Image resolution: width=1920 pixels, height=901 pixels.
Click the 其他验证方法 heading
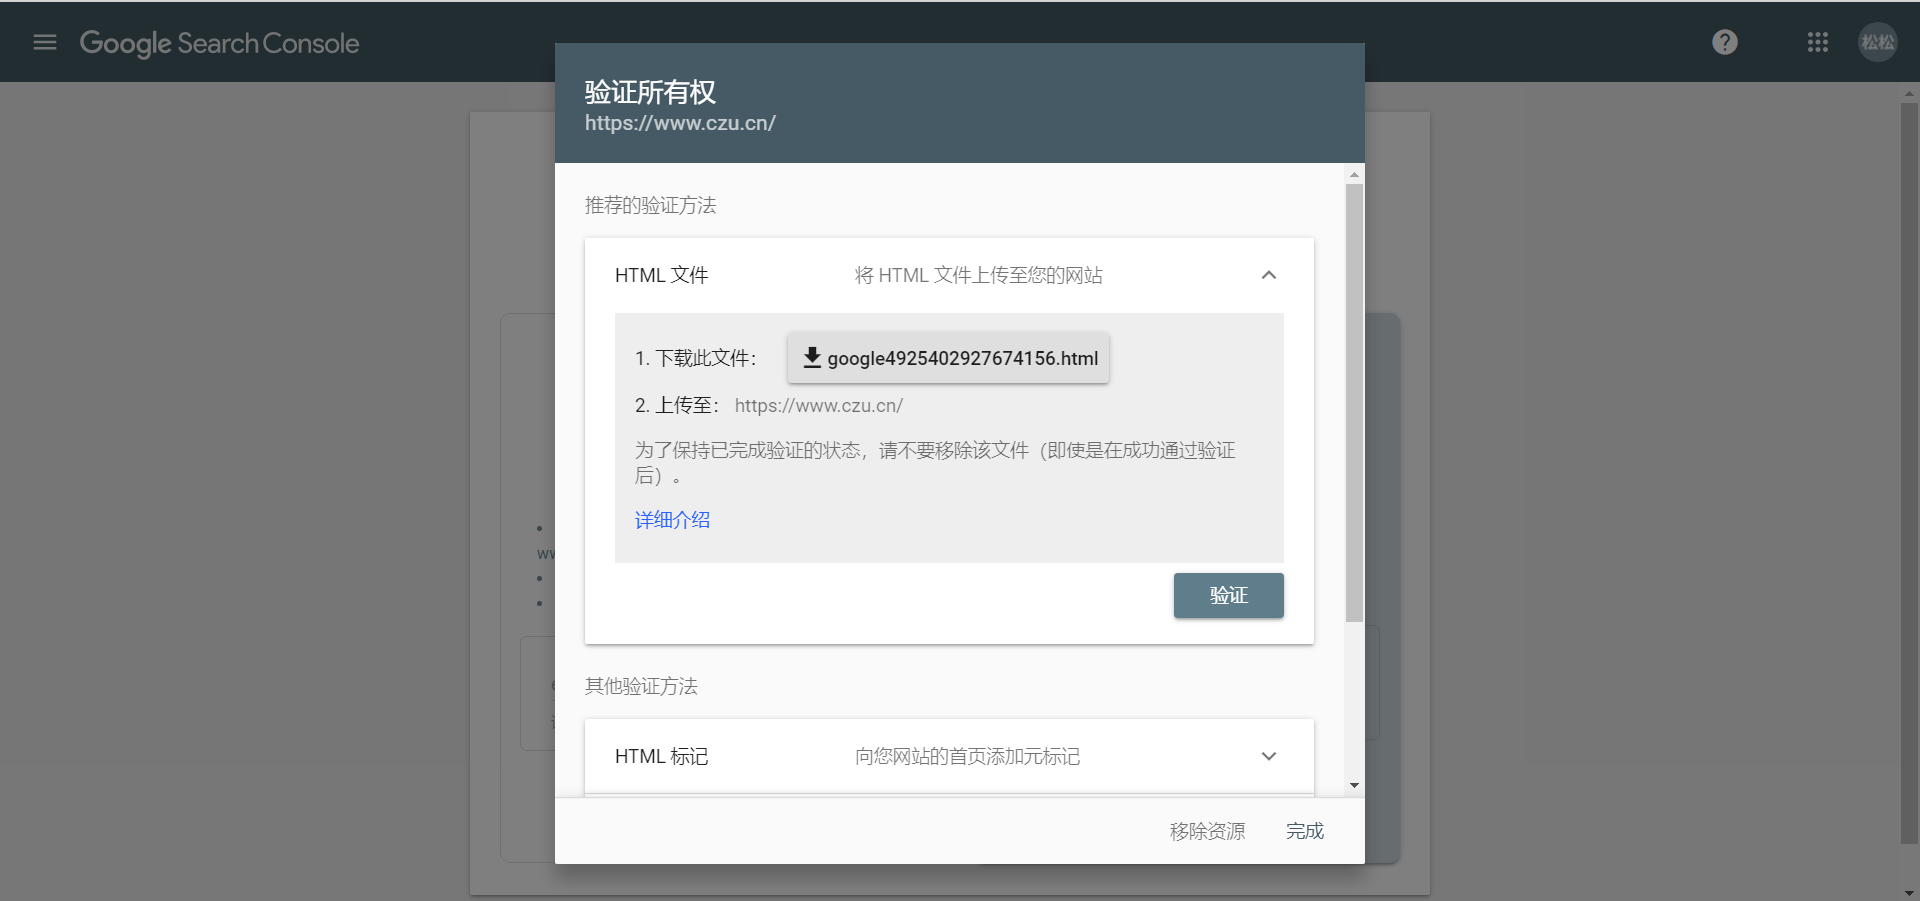click(x=641, y=686)
